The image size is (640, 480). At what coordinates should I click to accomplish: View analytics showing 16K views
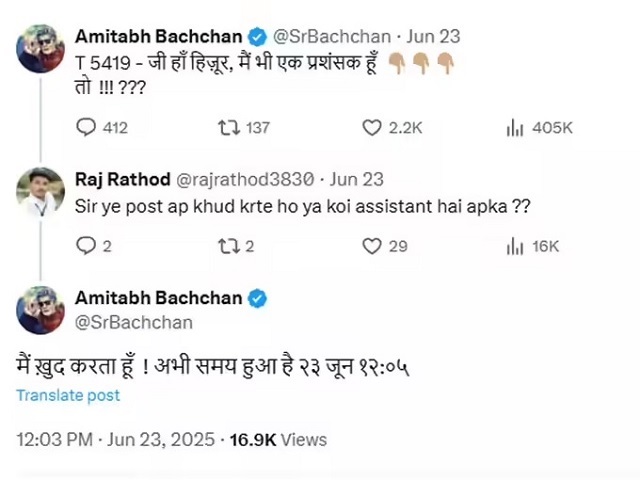point(516,246)
